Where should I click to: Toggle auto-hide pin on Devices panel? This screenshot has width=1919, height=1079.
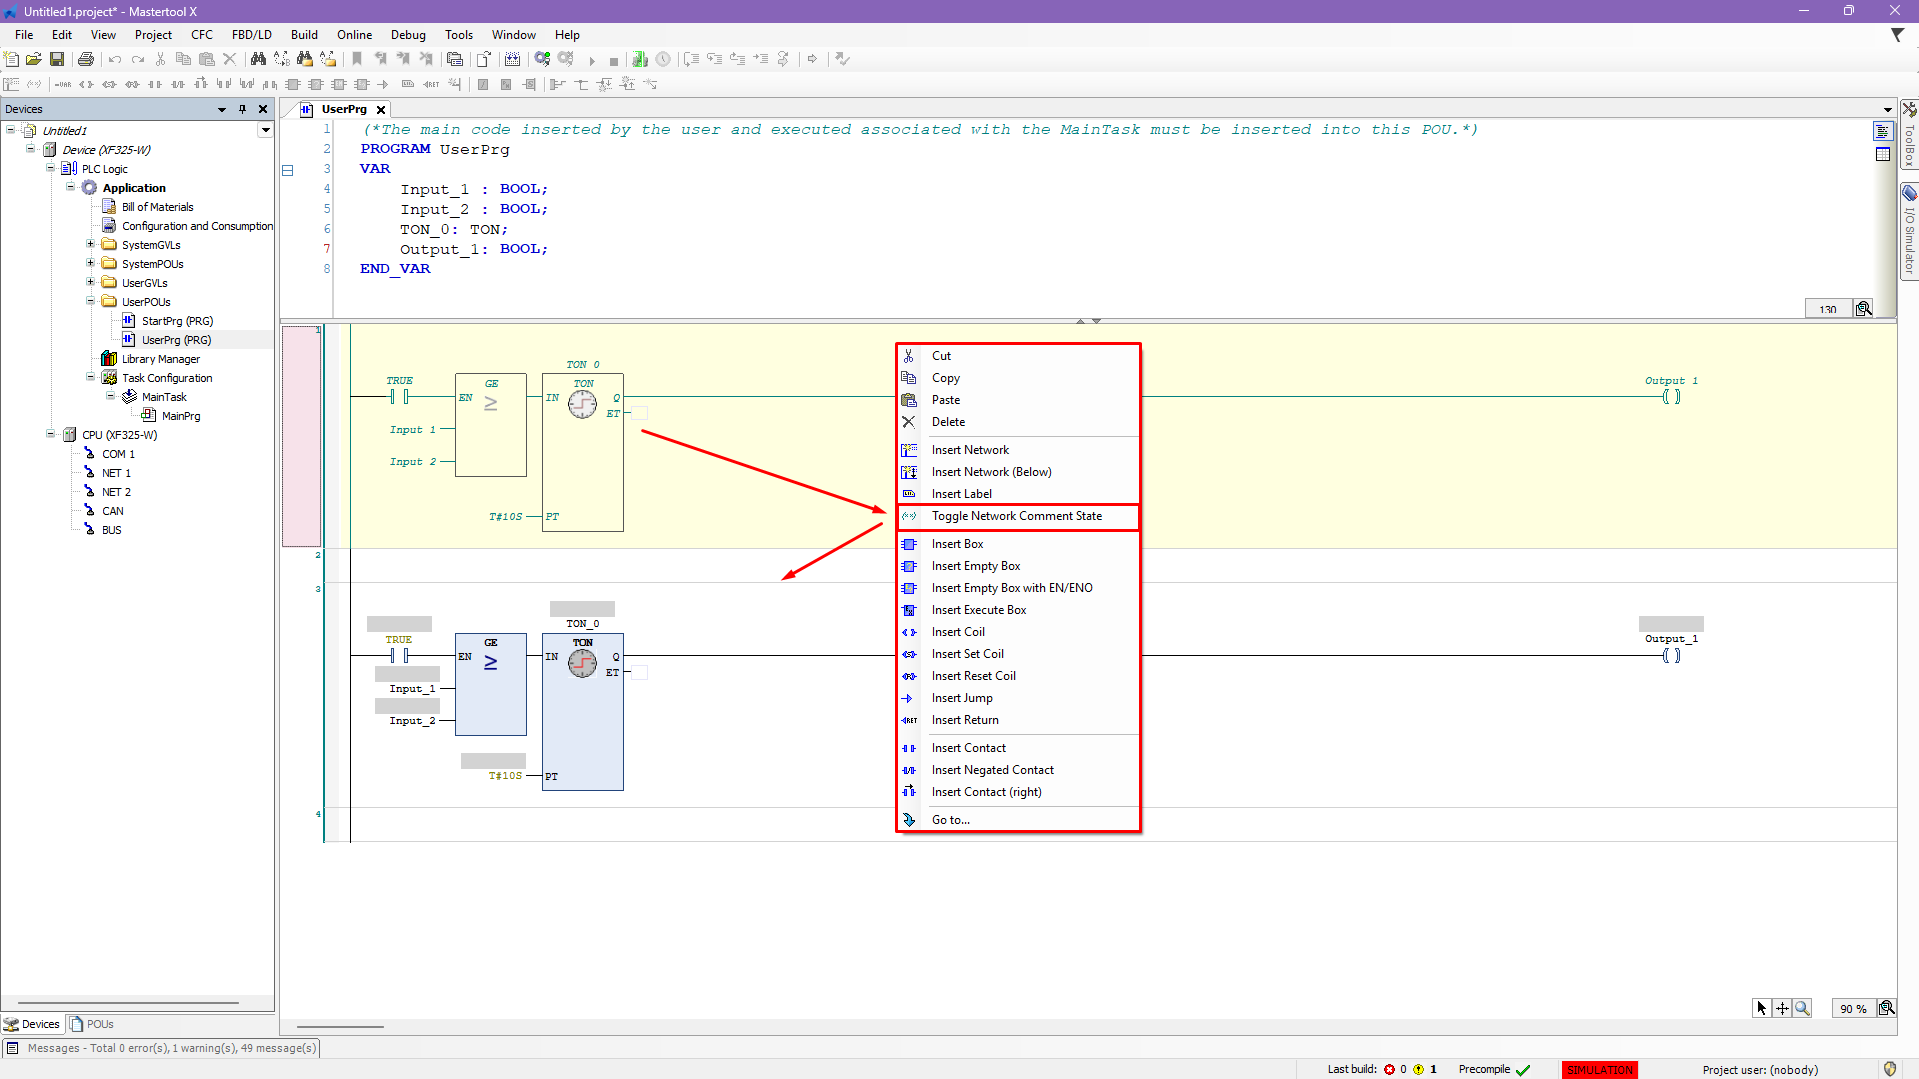pos(242,109)
